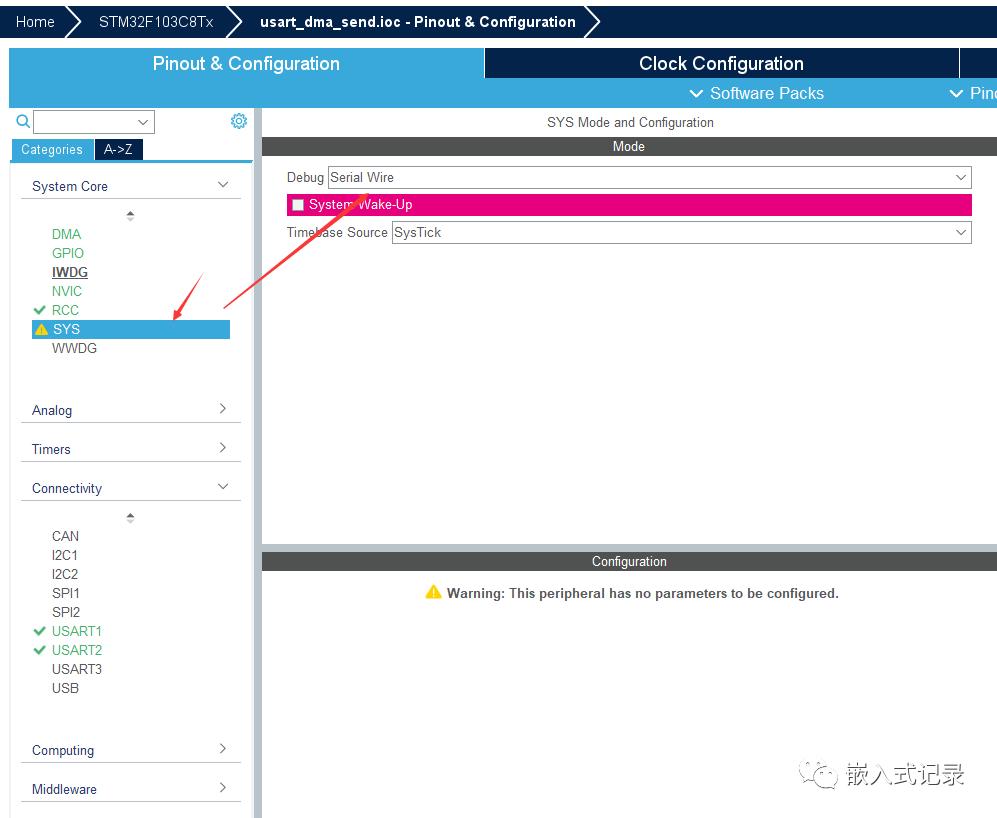Screen dimensions: 997x818
Task: Select the Categories view tab
Action: [52, 149]
